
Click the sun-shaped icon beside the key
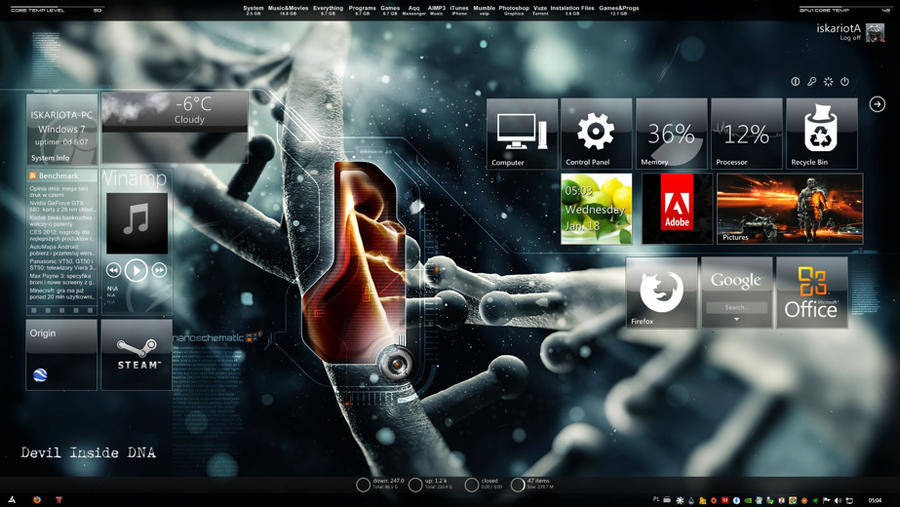tap(828, 82)
